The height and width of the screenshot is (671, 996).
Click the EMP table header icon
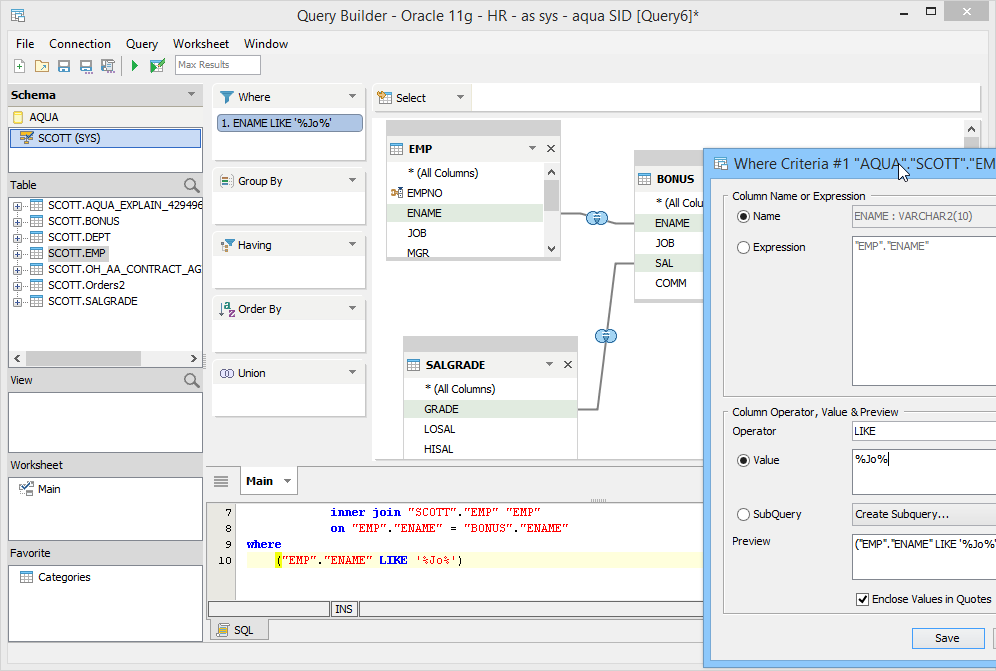click(396, 149)
